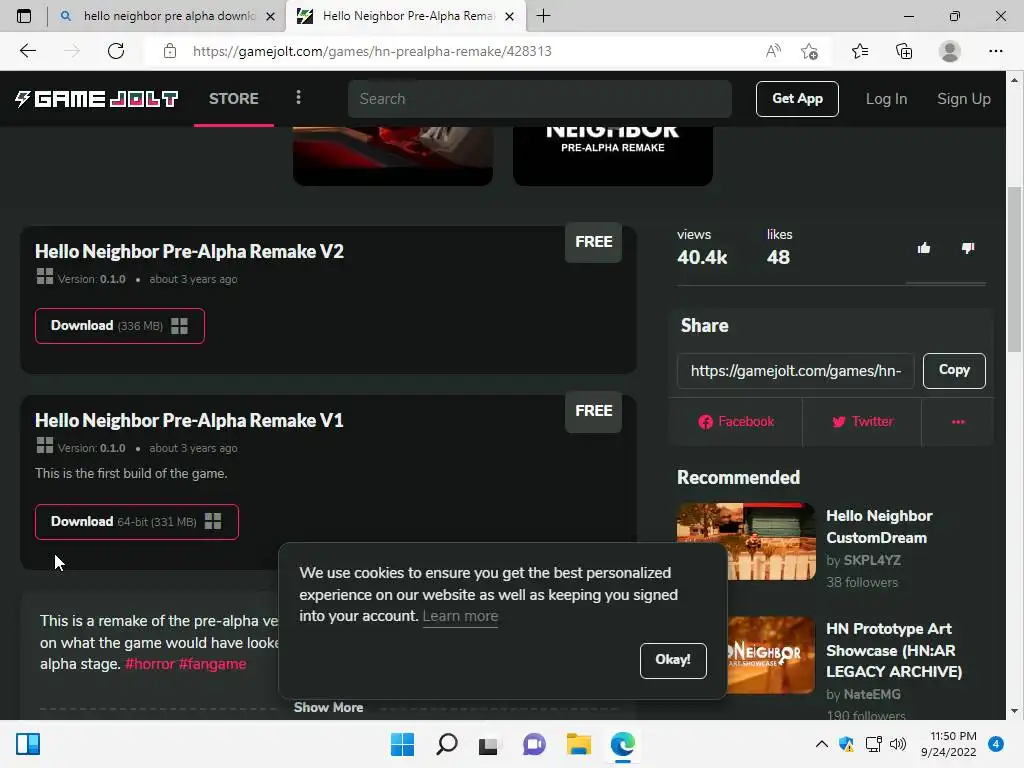The height and width of the screenshot is (768, 1024).
Task: Open the #fangame tag
Action: click(x=212, y=664)
